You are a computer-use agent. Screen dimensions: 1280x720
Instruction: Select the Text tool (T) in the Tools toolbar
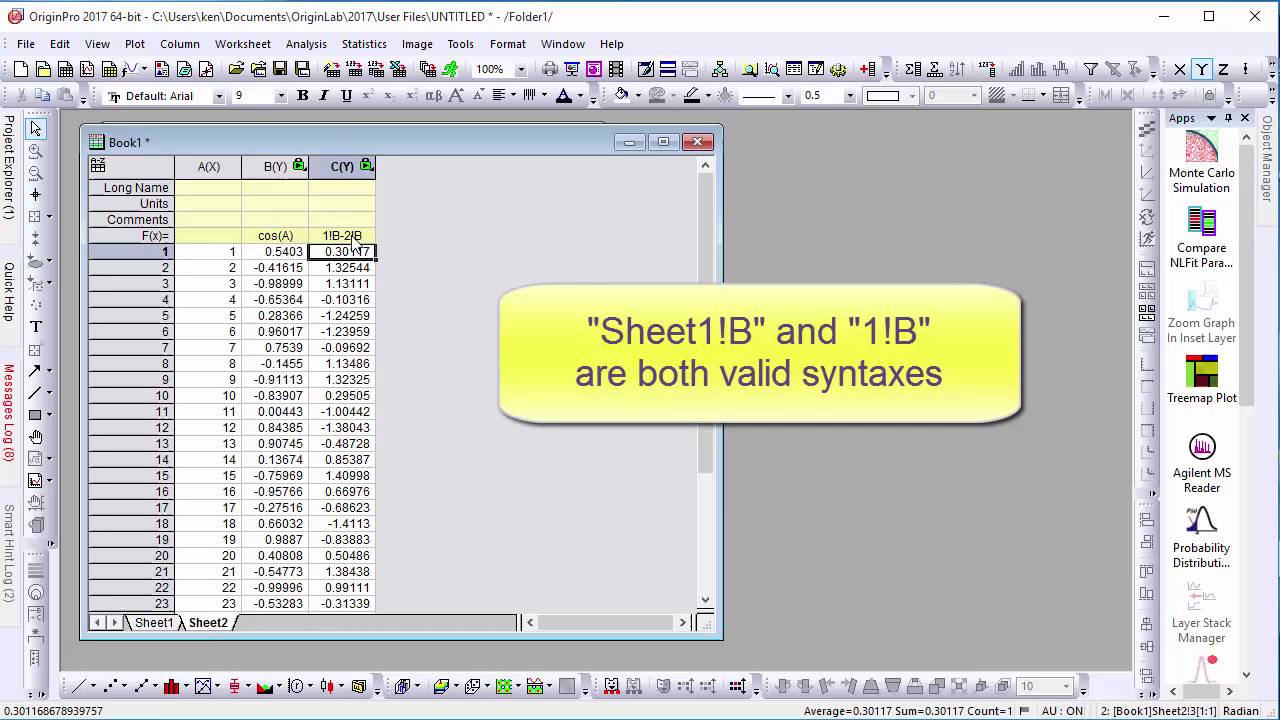[36, 327]
